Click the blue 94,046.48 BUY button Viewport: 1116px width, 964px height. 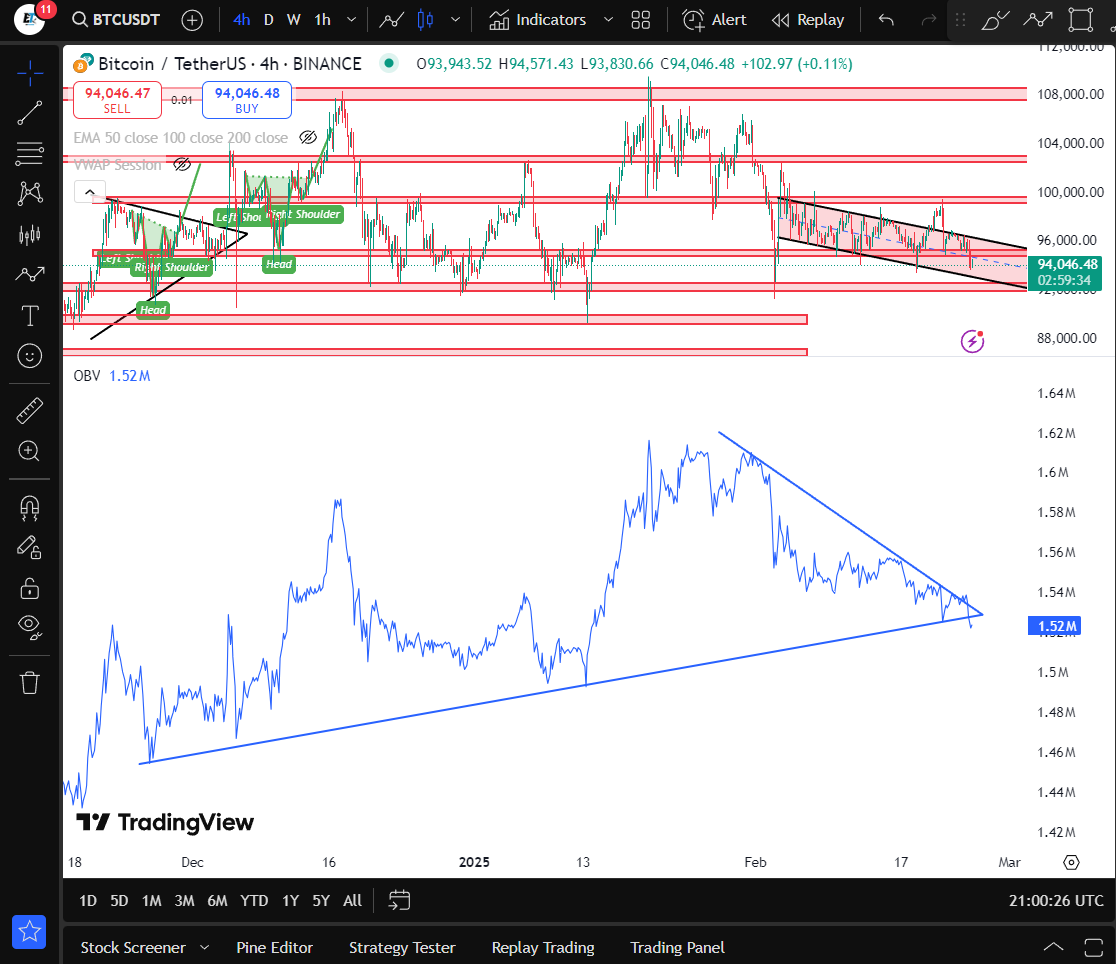[247, 100]
